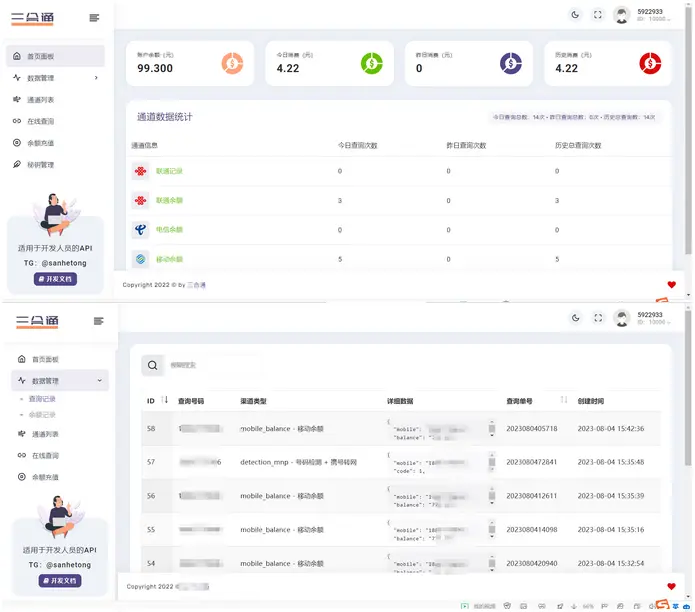The height and width of the screenshot is (612, 695).
Task: Collapse sidebar with hamburger icon in upper dashboard
Action: click(94, 18)
